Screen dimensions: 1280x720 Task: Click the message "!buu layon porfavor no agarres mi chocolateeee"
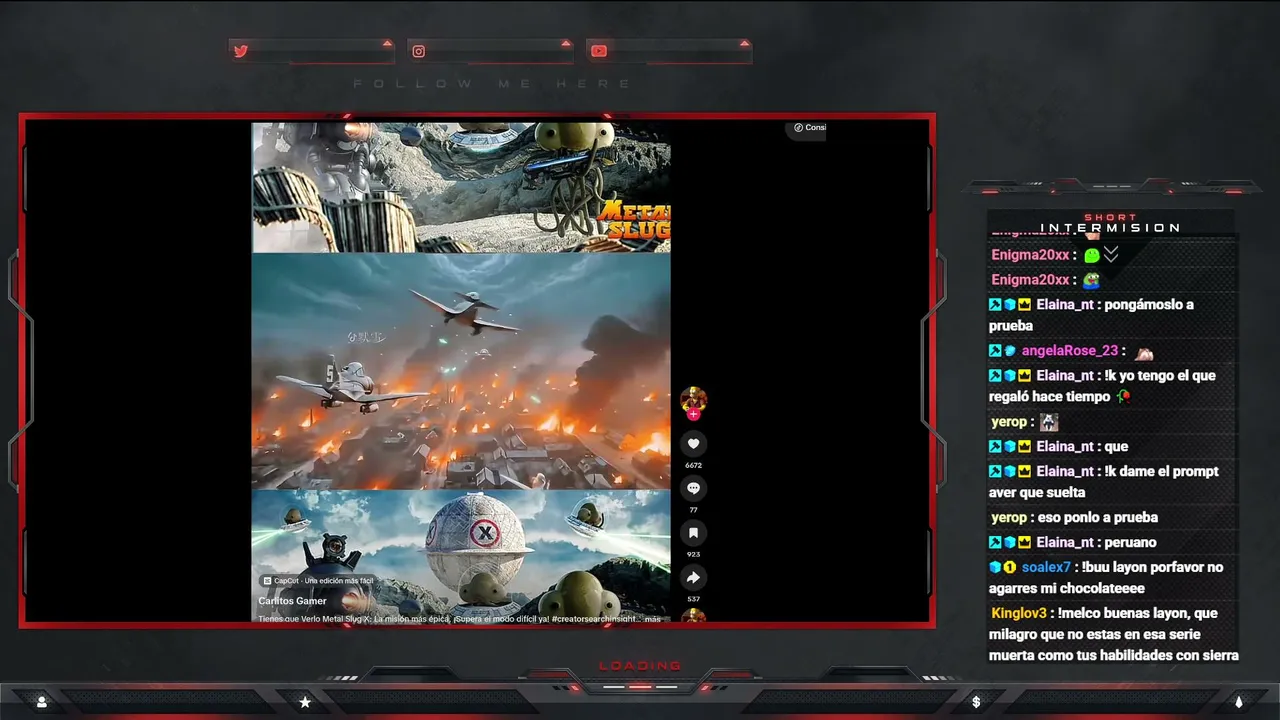(x=1106, y=578)
